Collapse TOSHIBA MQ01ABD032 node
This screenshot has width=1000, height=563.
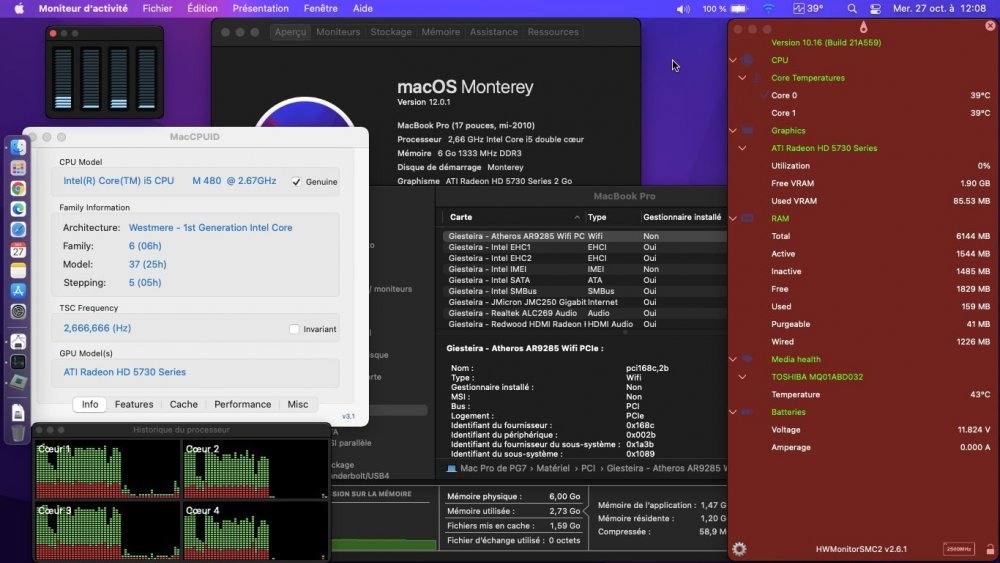(x=742, y=377)
